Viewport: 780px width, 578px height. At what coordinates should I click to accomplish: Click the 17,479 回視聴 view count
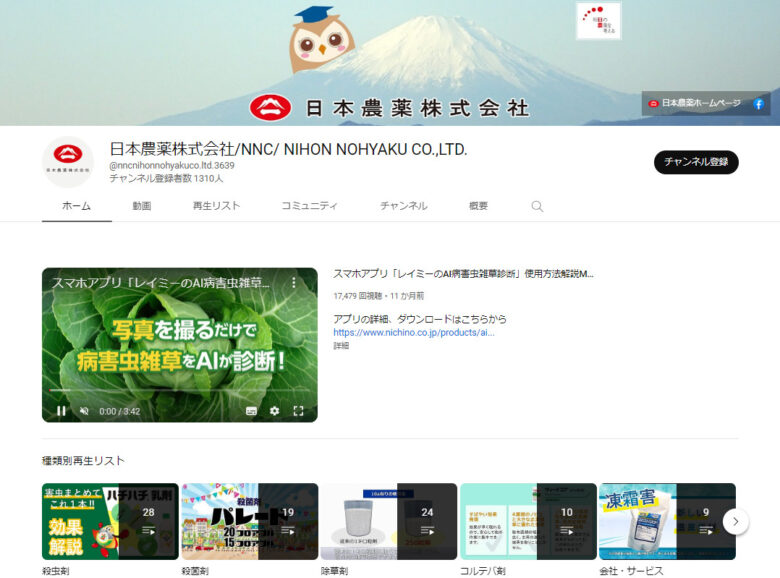point(358,296)
